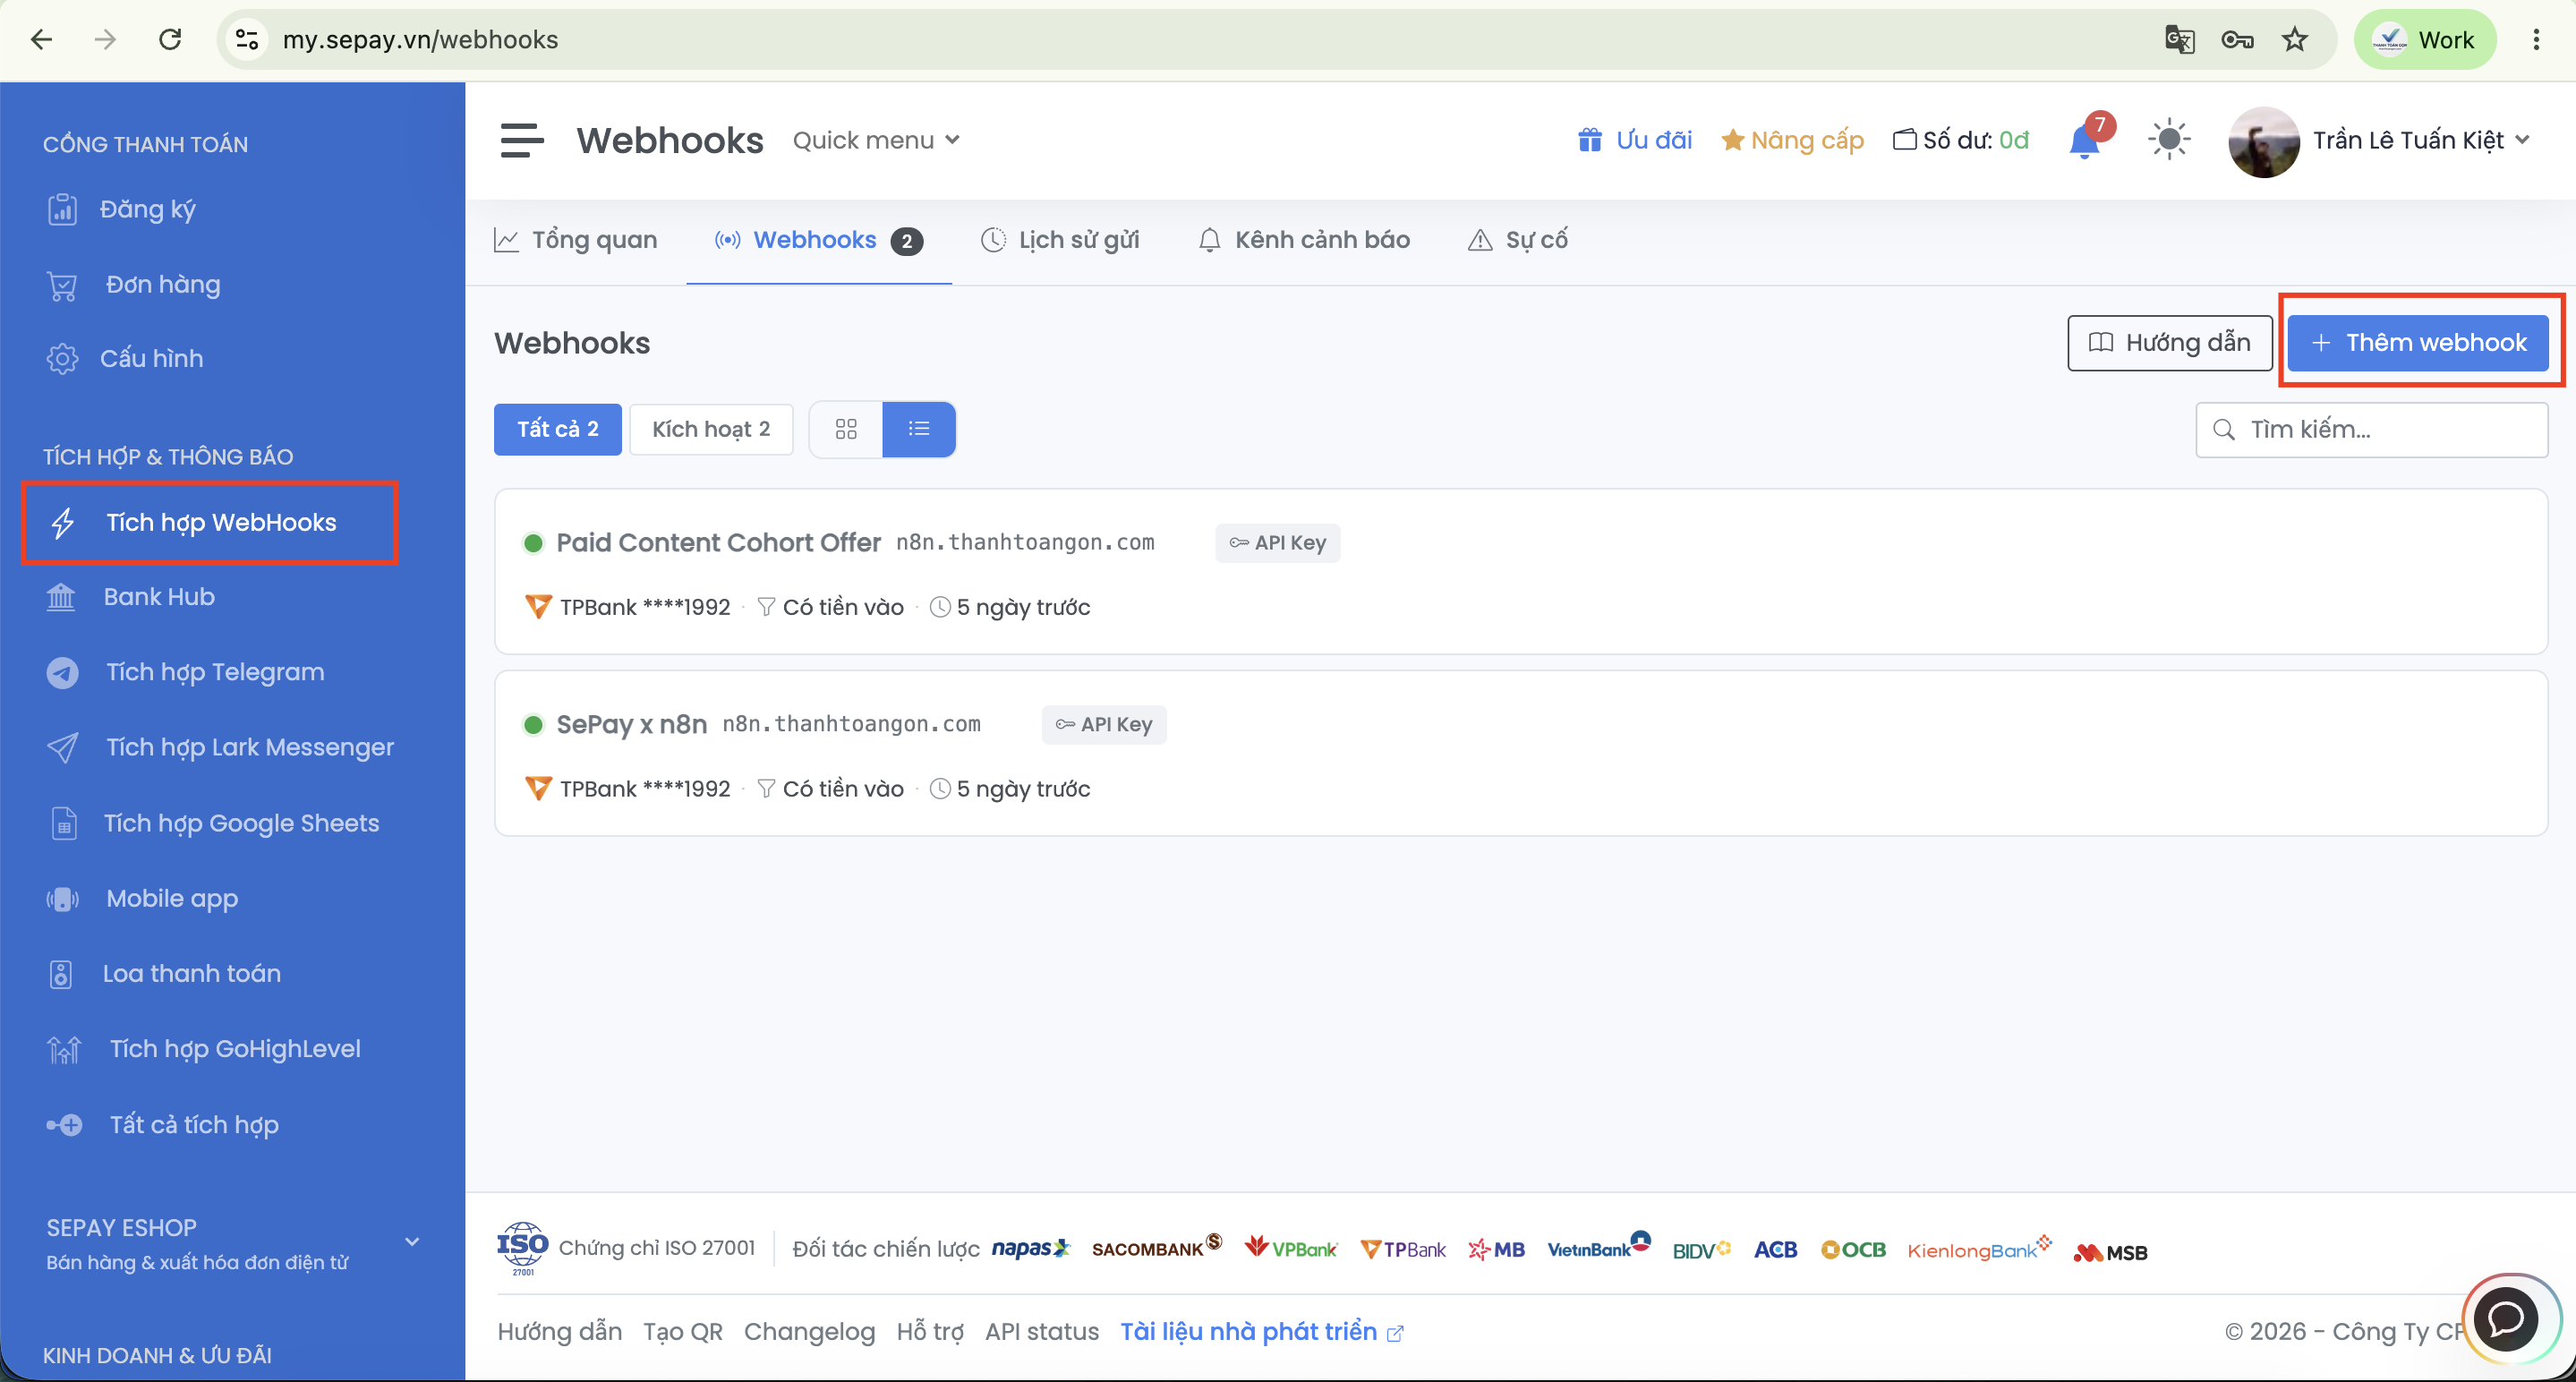Select the Webhooks tab
Viewport: 2576px width, 1382px height.
818,240
